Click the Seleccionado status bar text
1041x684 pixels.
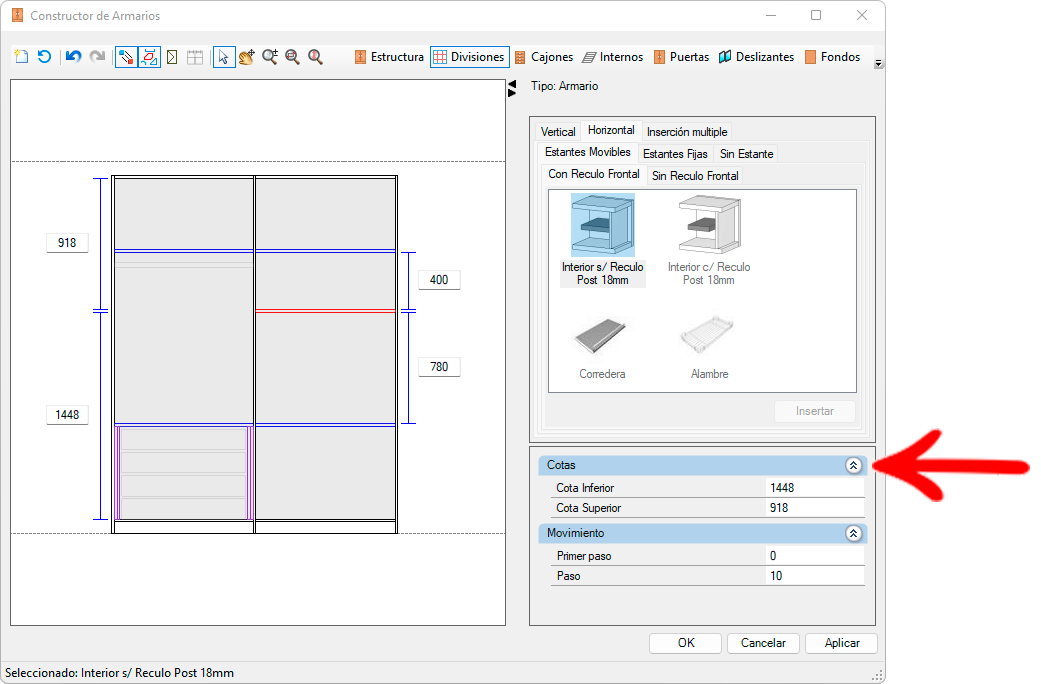coord(120,673)
